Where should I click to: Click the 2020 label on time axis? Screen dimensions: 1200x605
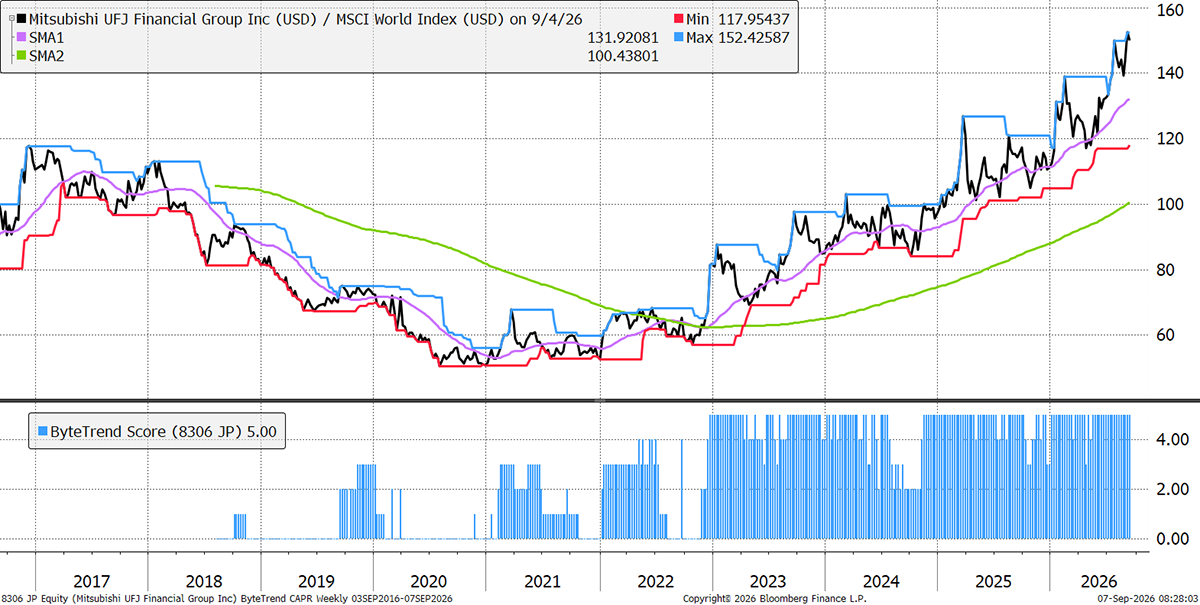[x=429, y=579]
